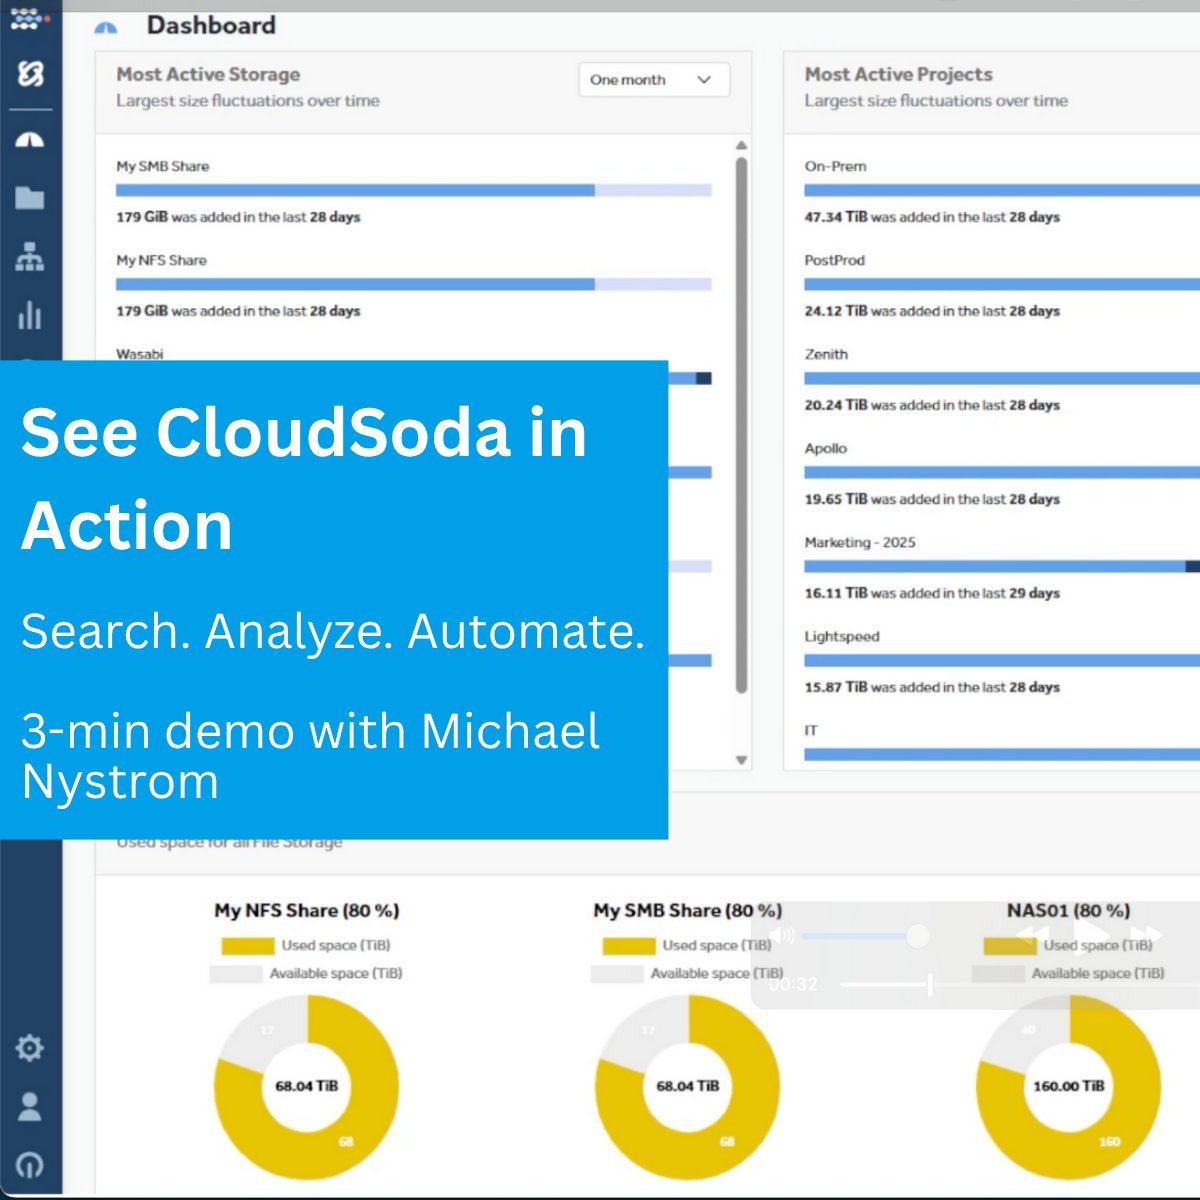1200x1200 pixels.
Task: Click the My SMB Share (80 %) chart title
Action: pos(688,911)
